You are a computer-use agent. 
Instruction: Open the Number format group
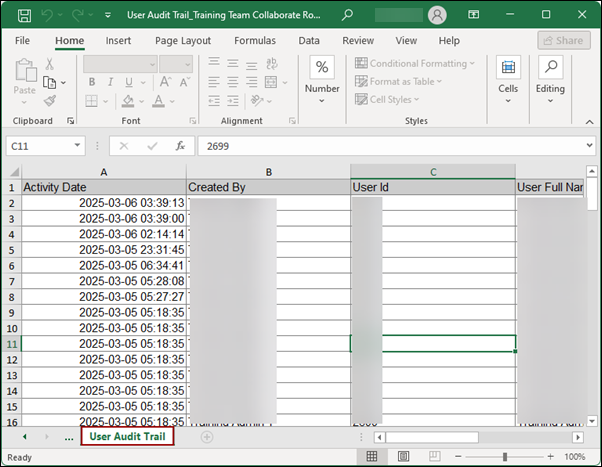(322, 77)
